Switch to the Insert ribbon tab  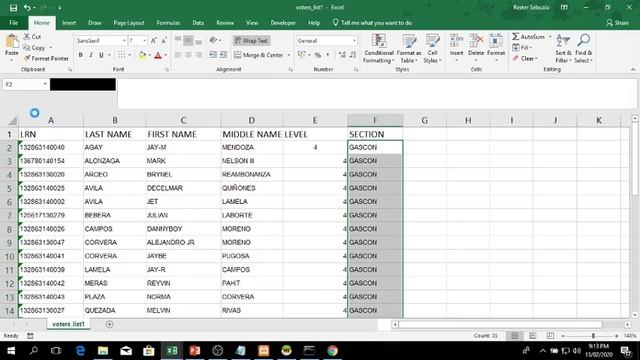(x=69, y=23)
